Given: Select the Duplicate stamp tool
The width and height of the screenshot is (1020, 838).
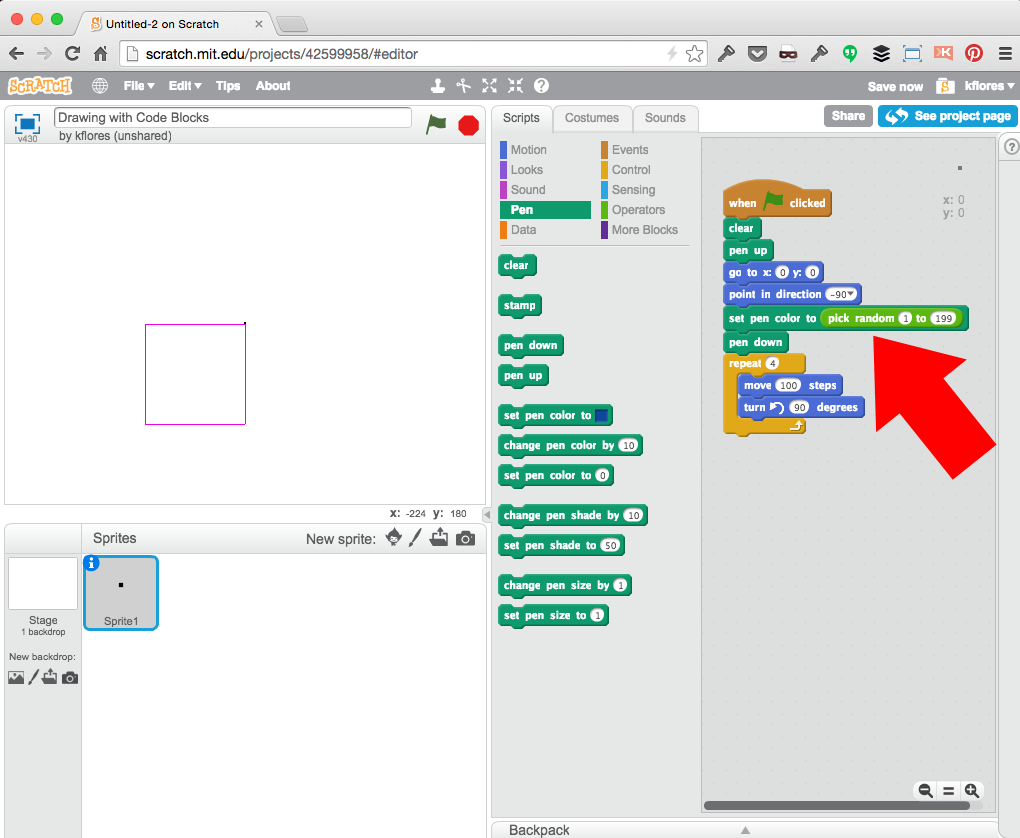Looking at the screenshot, I should pos(438,85).
